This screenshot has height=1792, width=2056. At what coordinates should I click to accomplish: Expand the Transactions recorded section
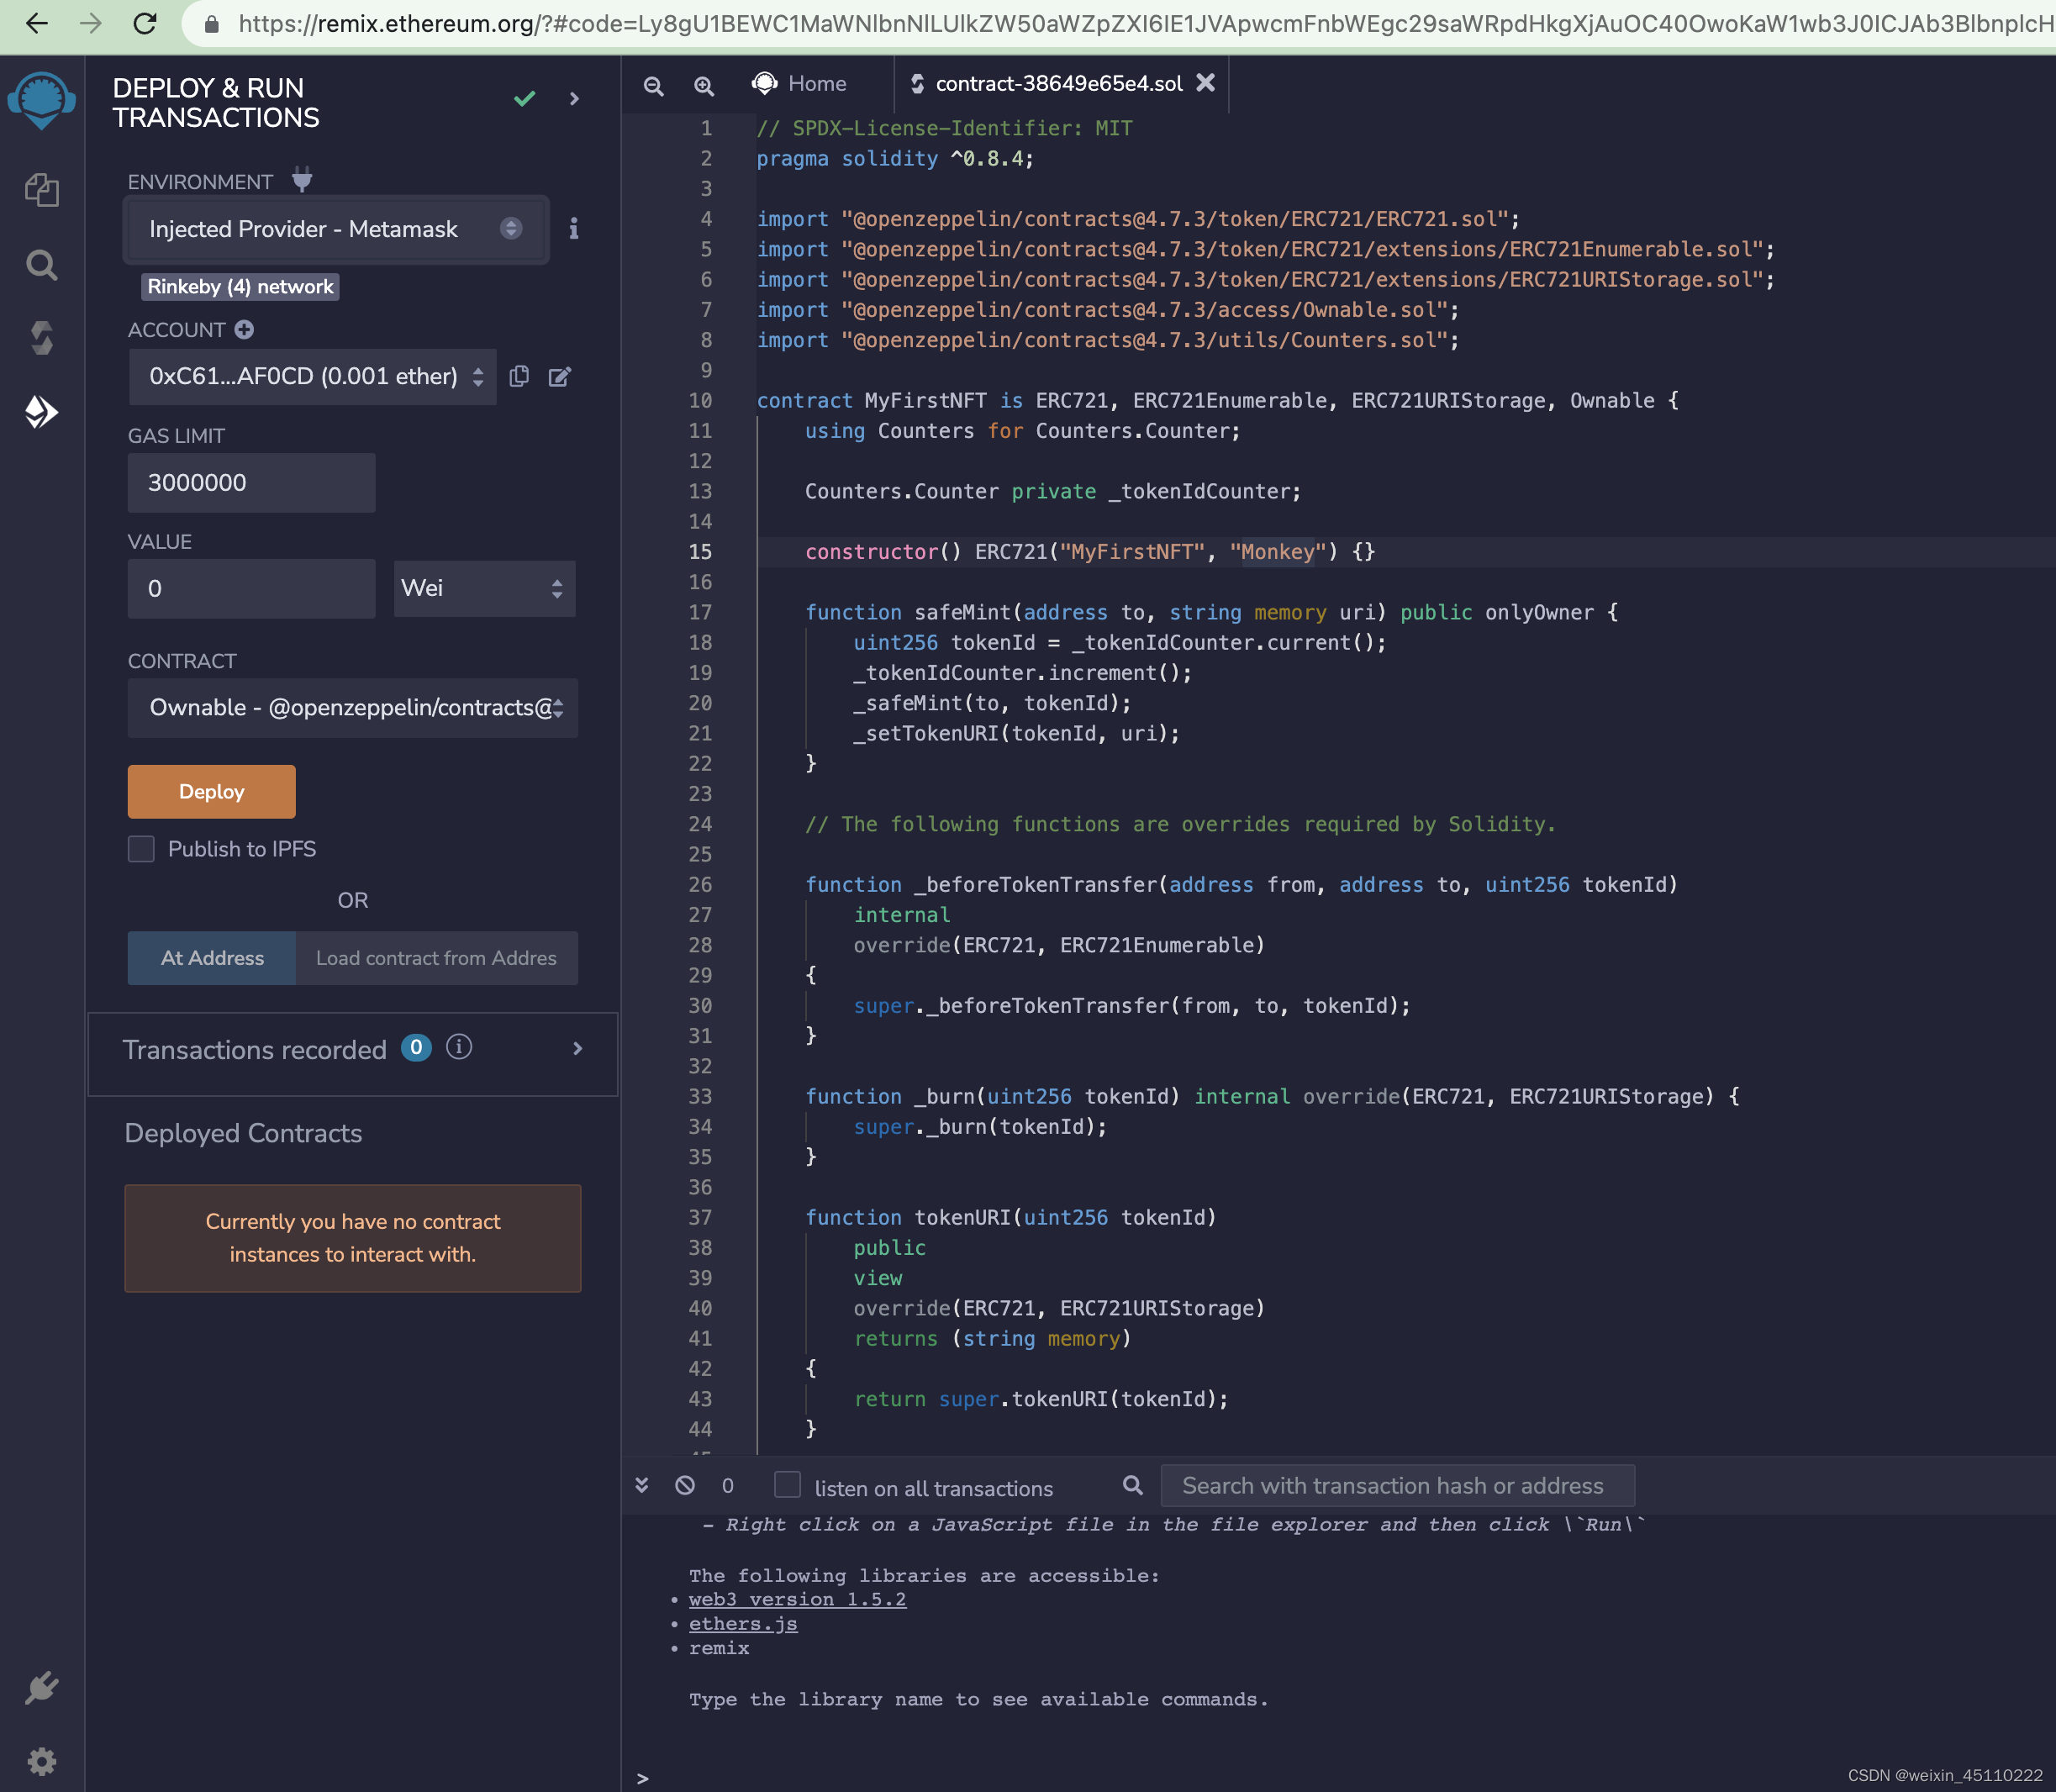click(577, 1048)
